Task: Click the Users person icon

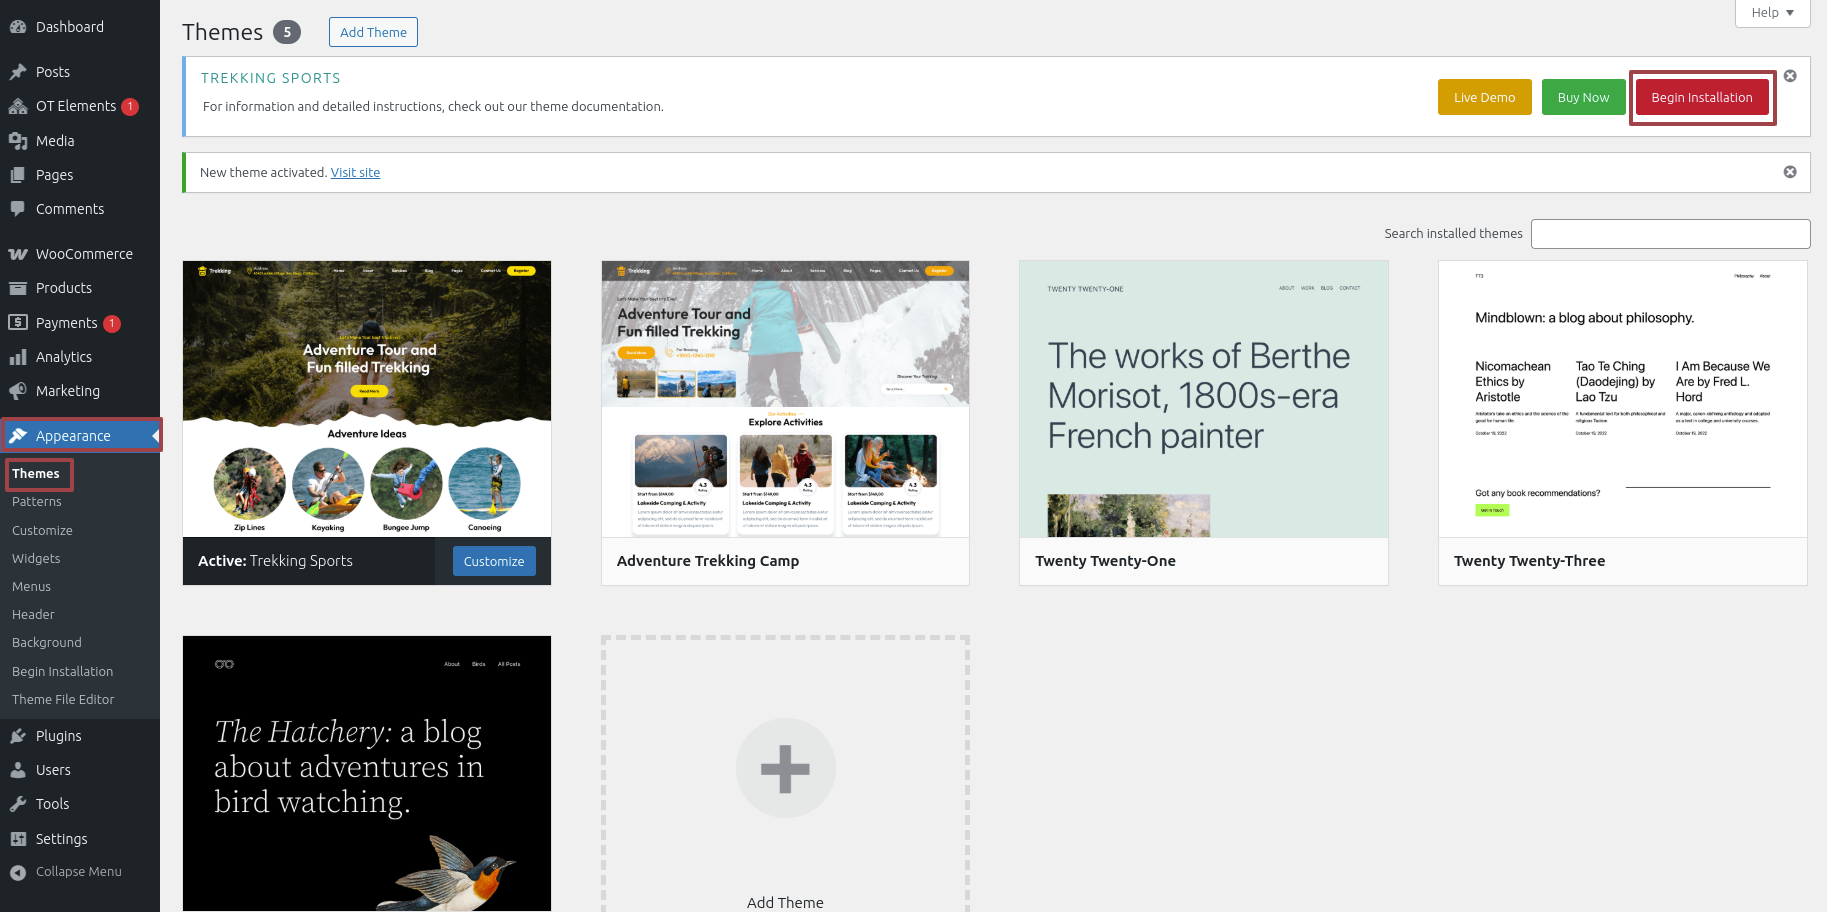Action: click(x=18, y=770)
